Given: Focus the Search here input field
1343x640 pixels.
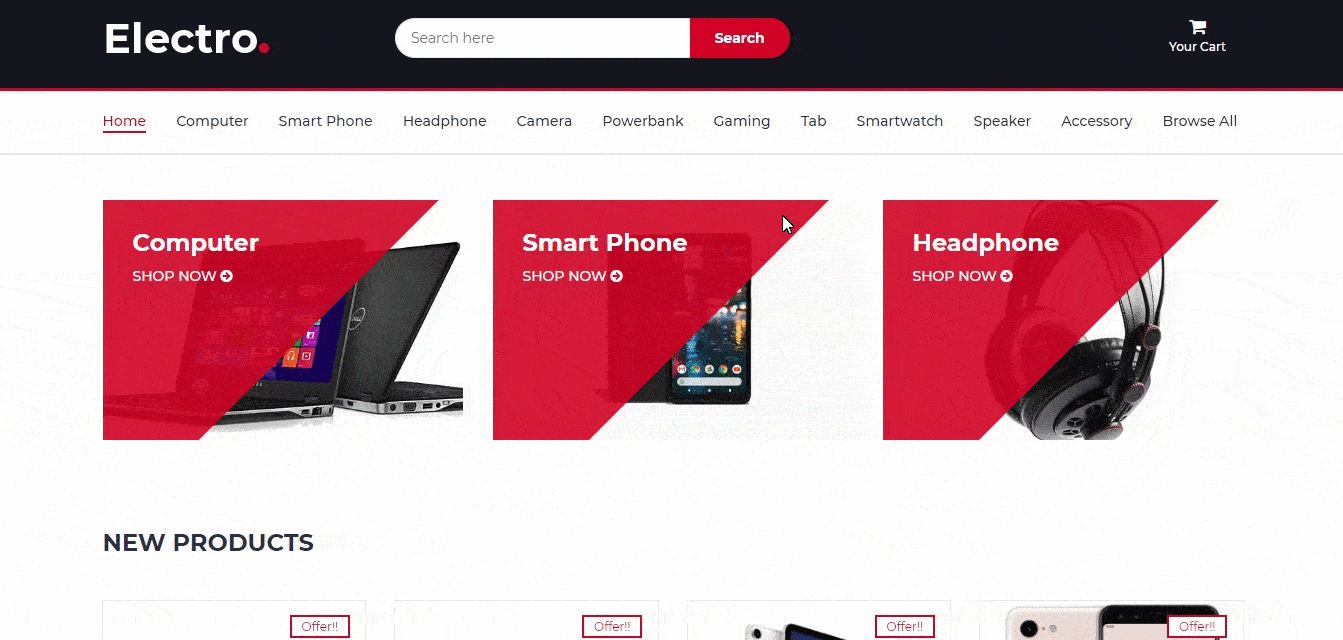Looking at the screenshot, I should [x=543, y=38].
